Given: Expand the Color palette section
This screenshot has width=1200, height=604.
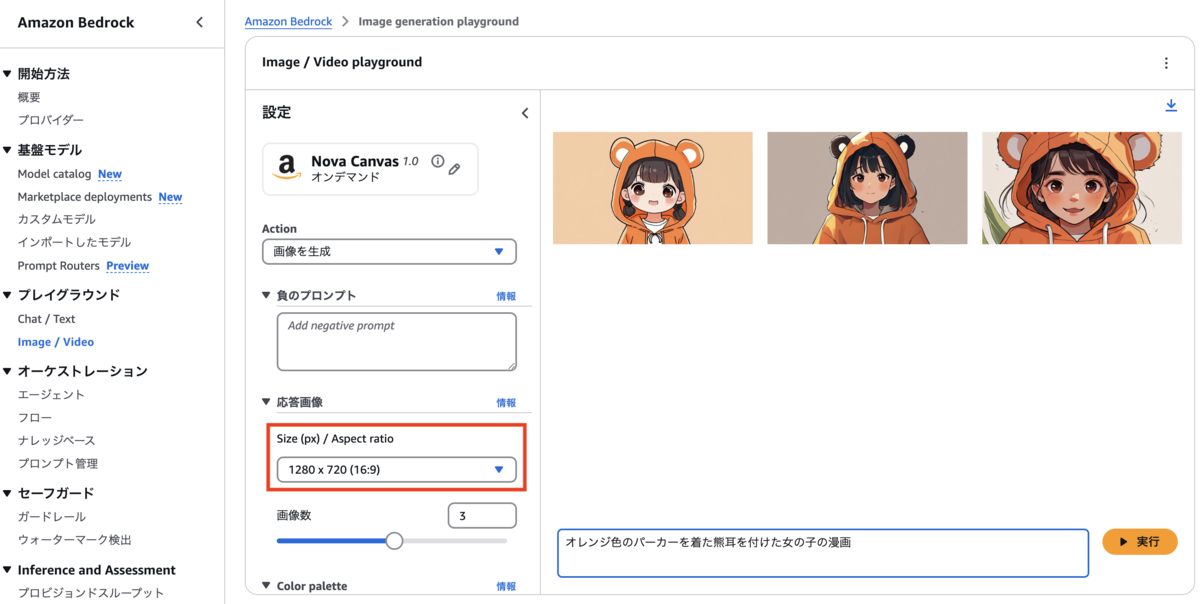Looking at the screenshot, I should (266, 586).
